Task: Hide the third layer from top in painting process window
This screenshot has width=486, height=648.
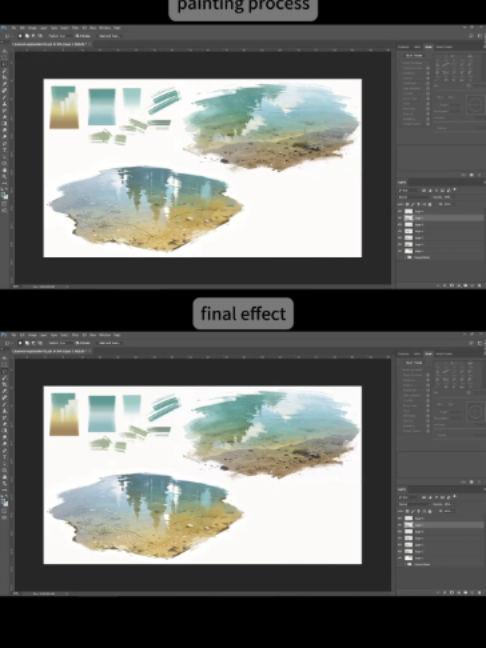Action: tap(400, 224)
